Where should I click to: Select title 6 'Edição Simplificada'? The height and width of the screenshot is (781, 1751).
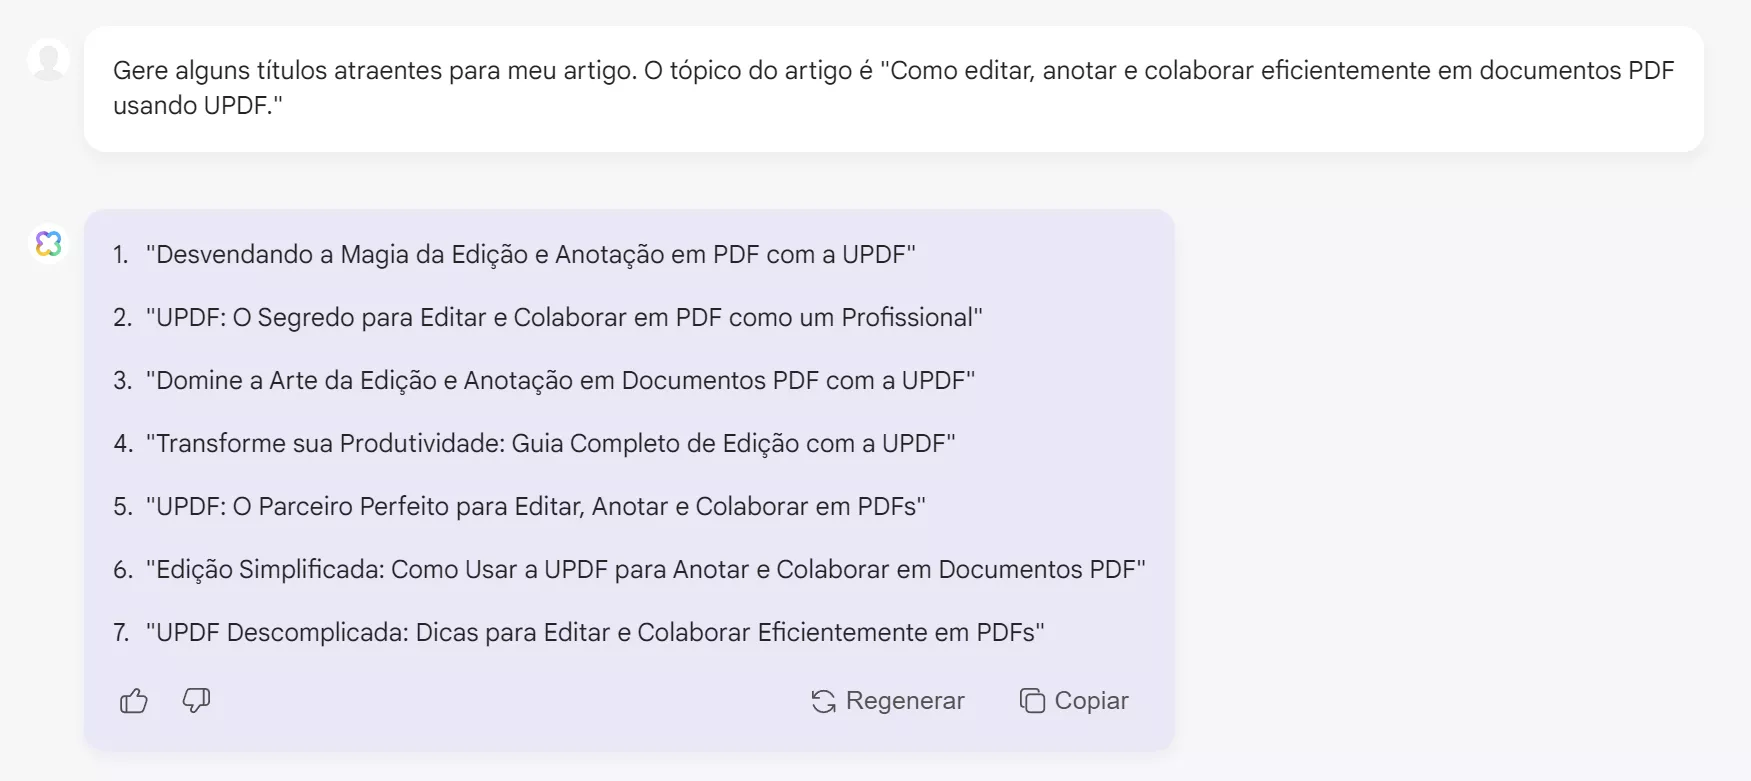point(648,569)
